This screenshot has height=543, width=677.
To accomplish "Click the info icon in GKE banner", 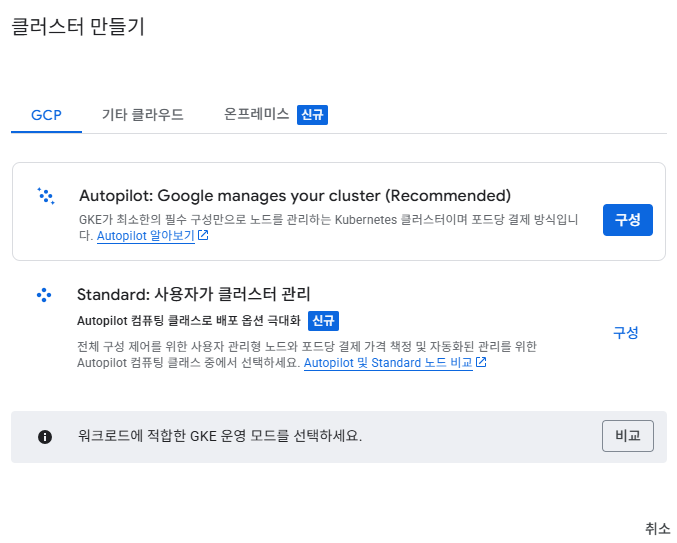I will point(45,437).
